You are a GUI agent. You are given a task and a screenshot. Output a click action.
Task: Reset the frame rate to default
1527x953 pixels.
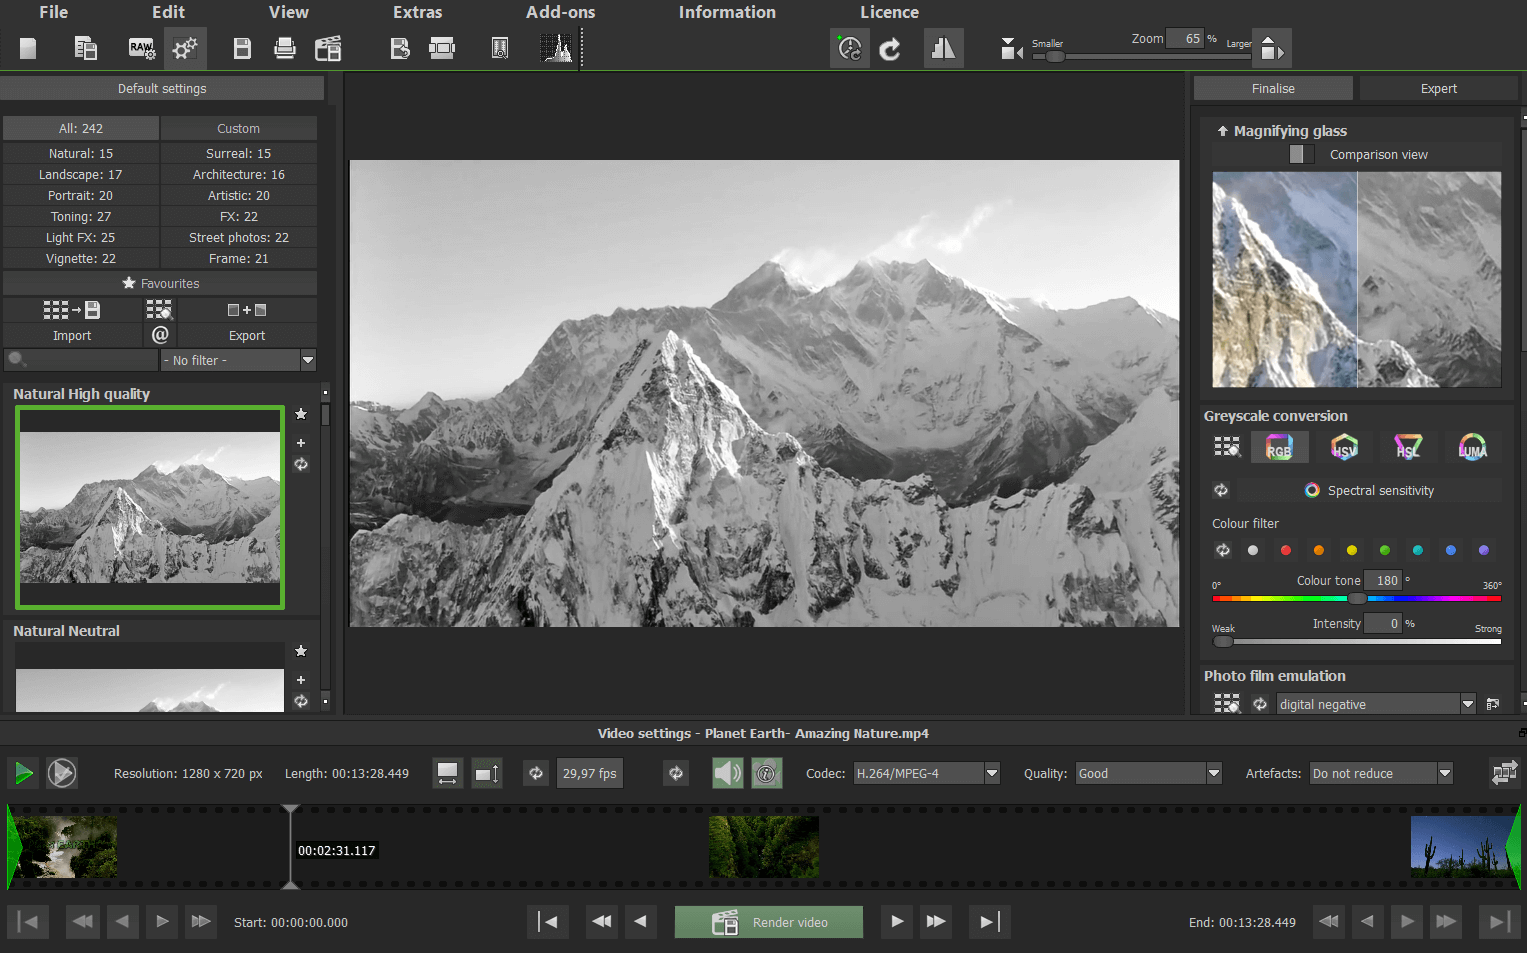[x=536, y=773]
